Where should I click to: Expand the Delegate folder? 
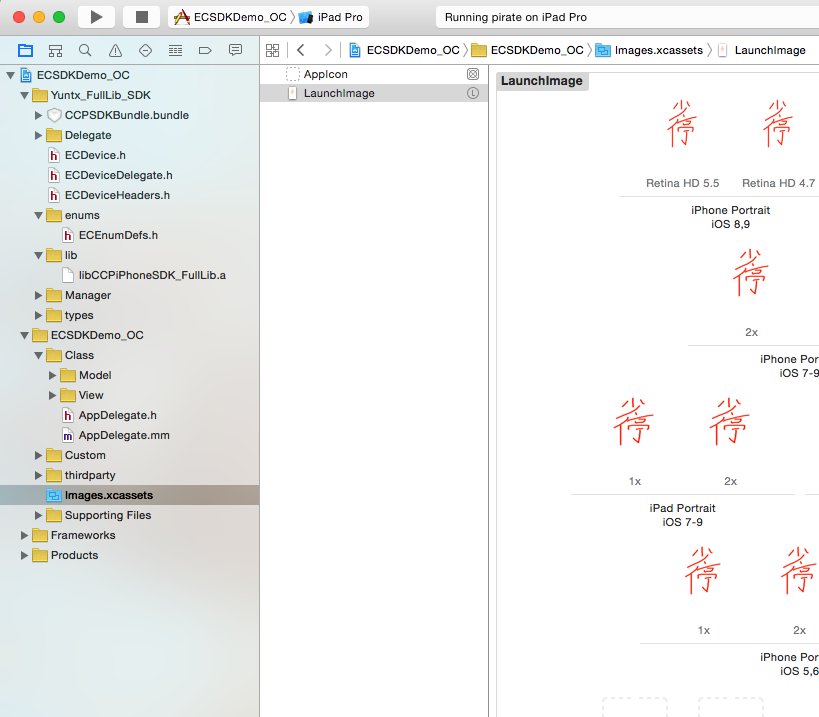click(38, 135)
